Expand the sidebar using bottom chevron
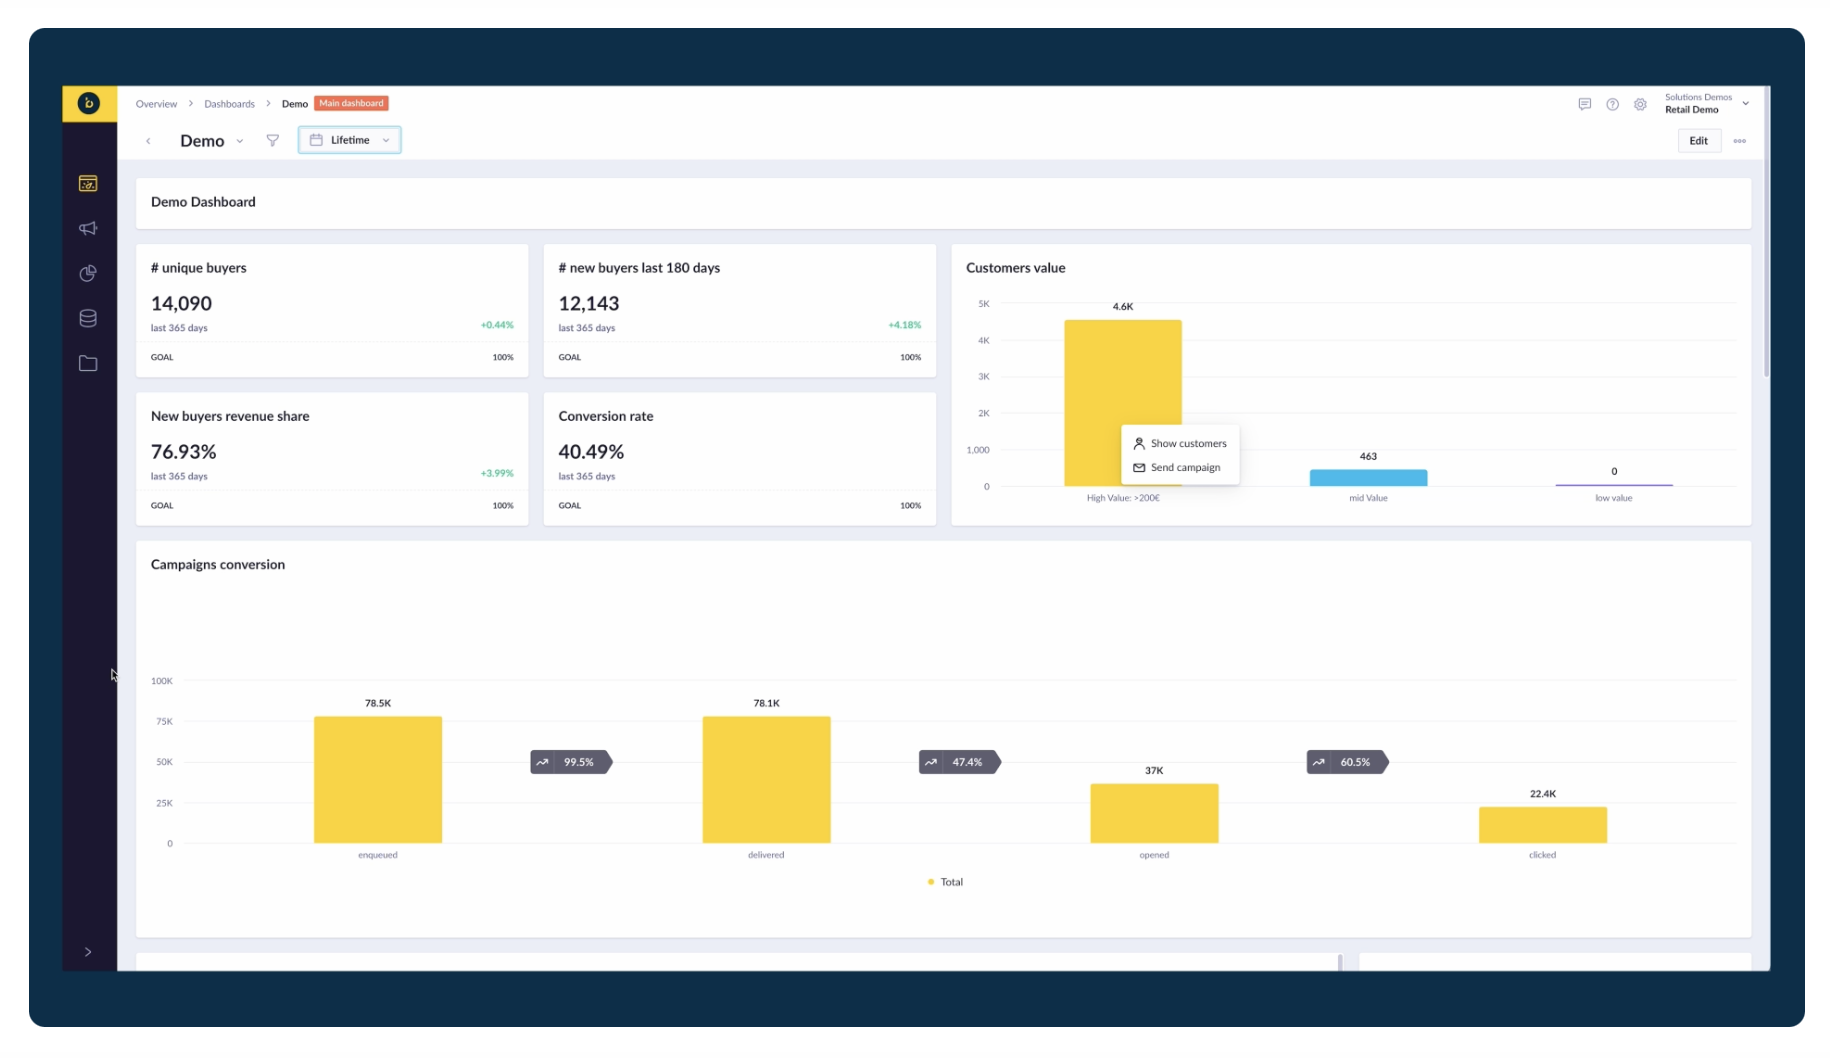1830x1058 pixels. (88, 952)
